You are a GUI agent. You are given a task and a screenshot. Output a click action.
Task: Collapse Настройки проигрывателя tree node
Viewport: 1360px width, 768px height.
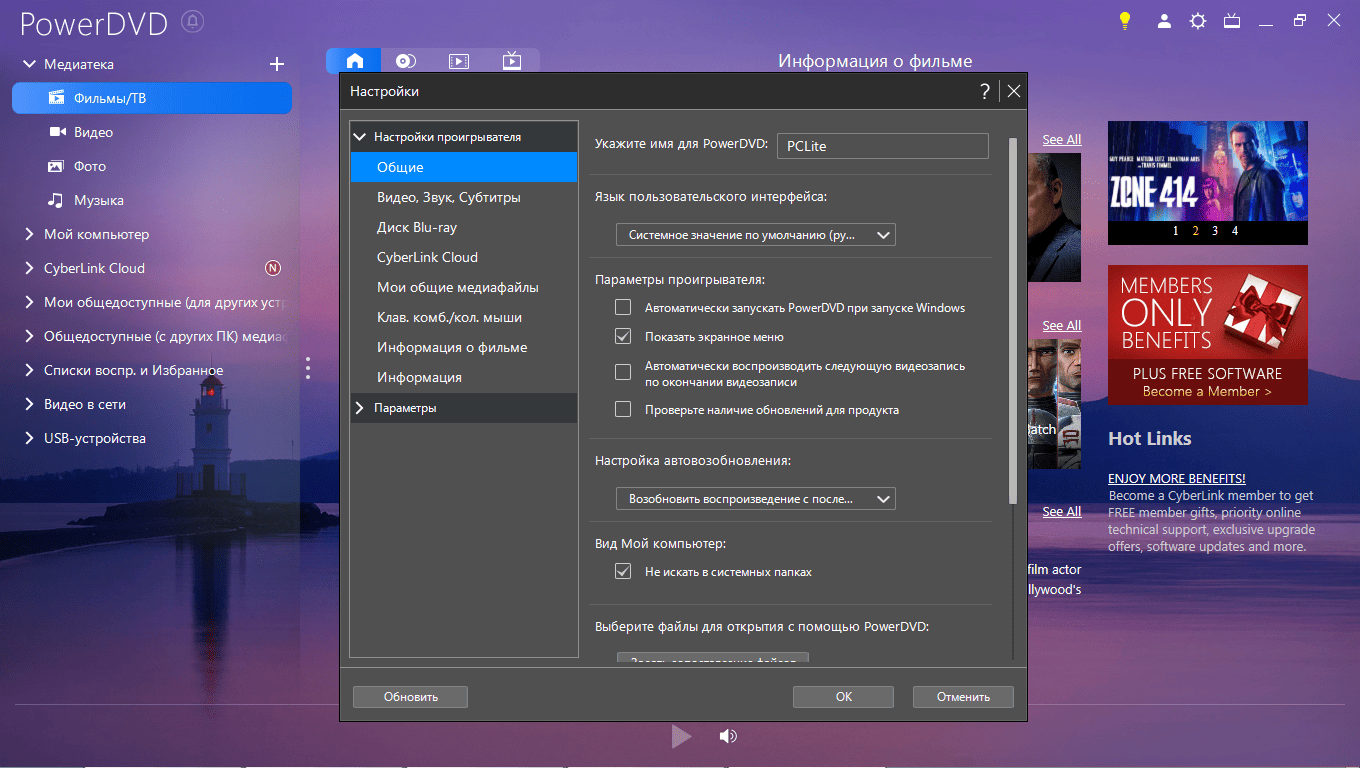[360, 137]
